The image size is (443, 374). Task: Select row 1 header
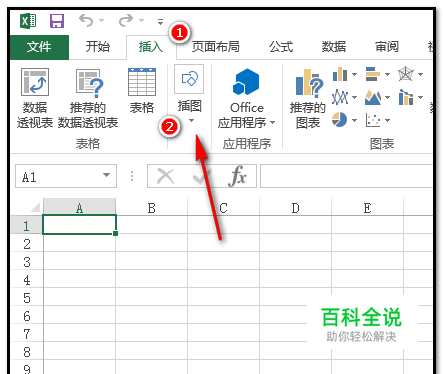click(x=27, y=226)
